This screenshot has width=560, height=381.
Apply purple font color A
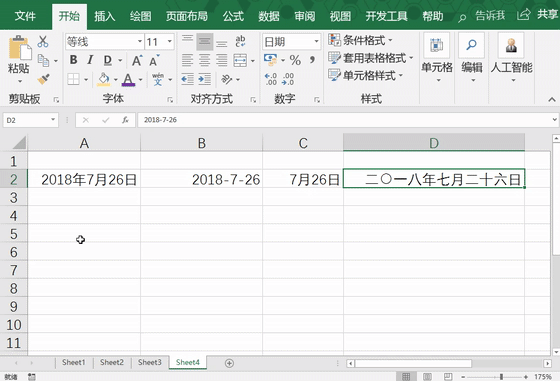[129, 79]
